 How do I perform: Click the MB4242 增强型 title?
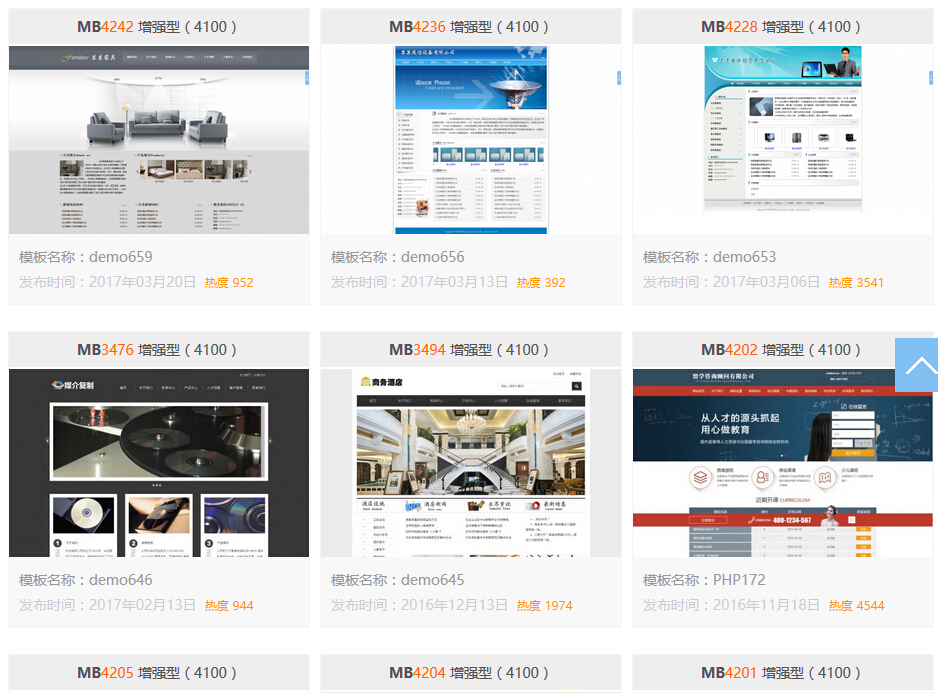159,27
